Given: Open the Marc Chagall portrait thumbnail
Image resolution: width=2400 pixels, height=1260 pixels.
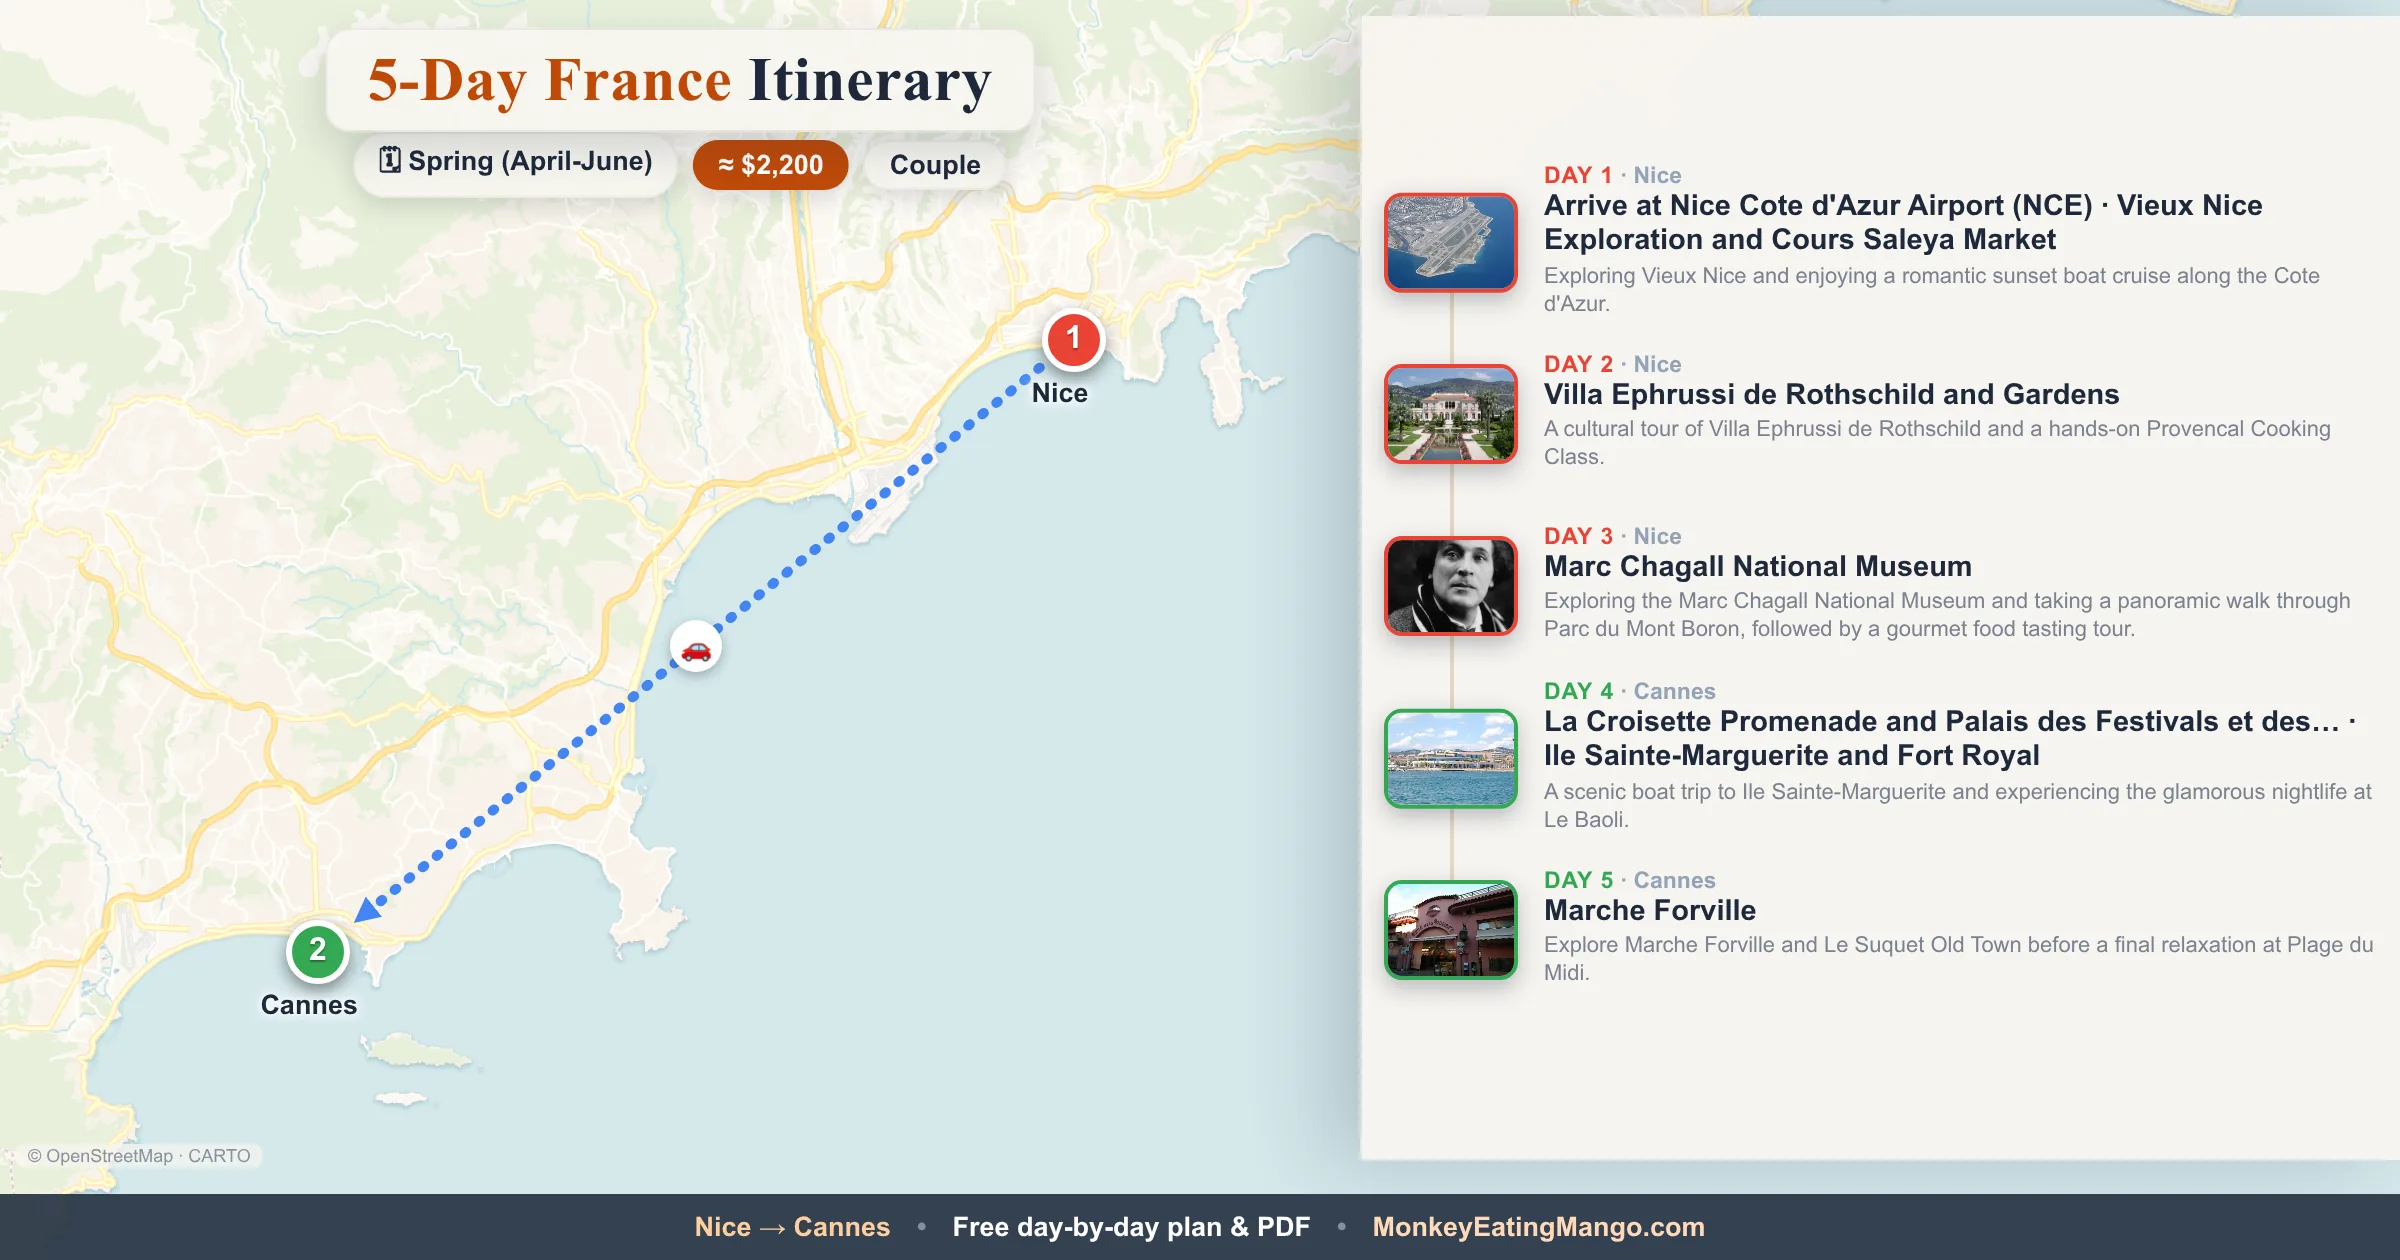Looking at the screenshot, I should [1451, 586].
